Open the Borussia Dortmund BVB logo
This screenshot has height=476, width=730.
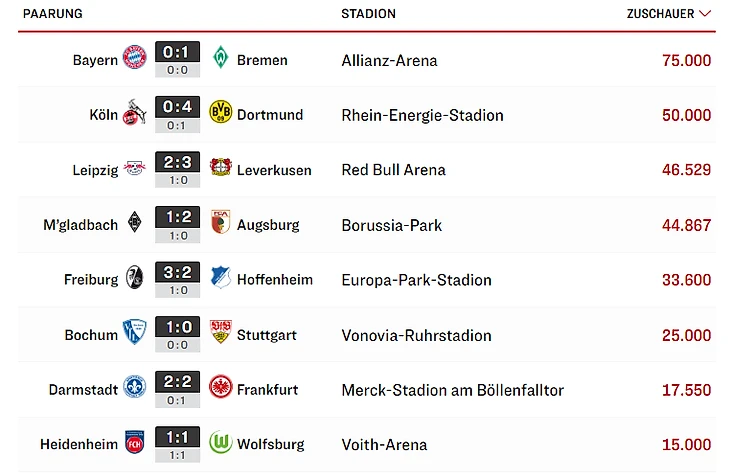[x=221, y=111]
